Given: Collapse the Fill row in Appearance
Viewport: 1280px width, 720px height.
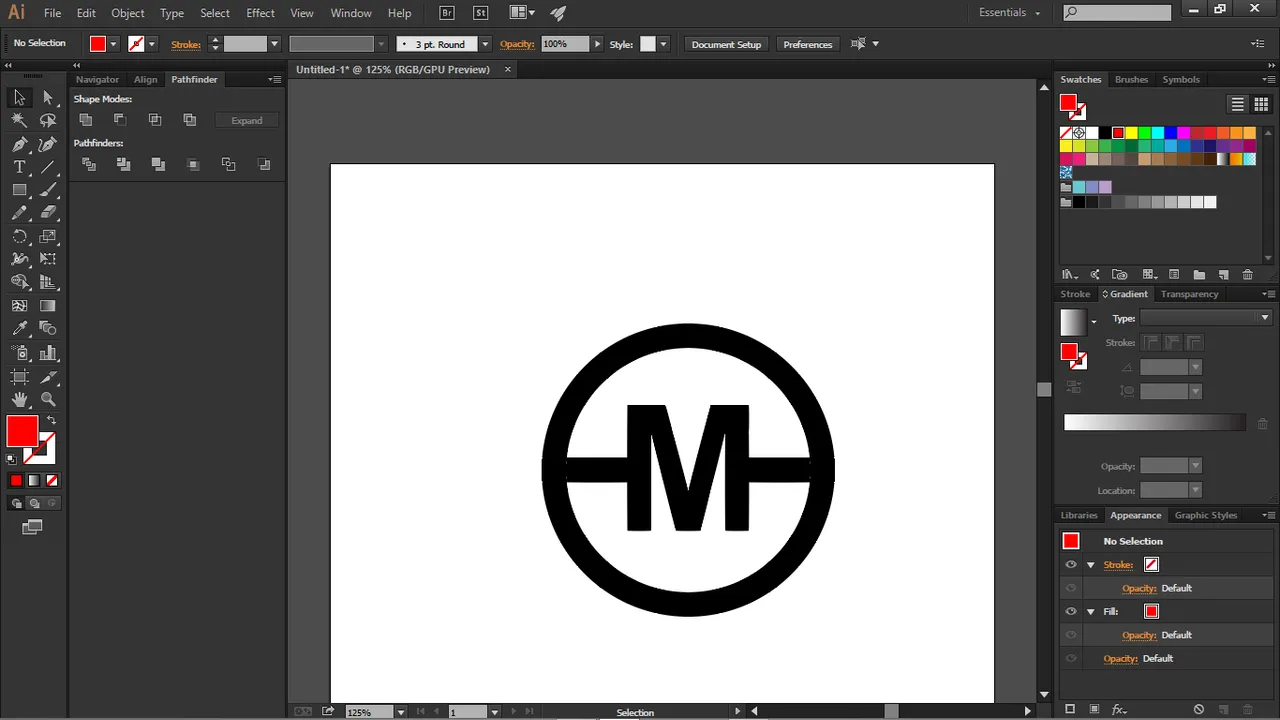Looking at the screenshot, I should coord(1091,612).
